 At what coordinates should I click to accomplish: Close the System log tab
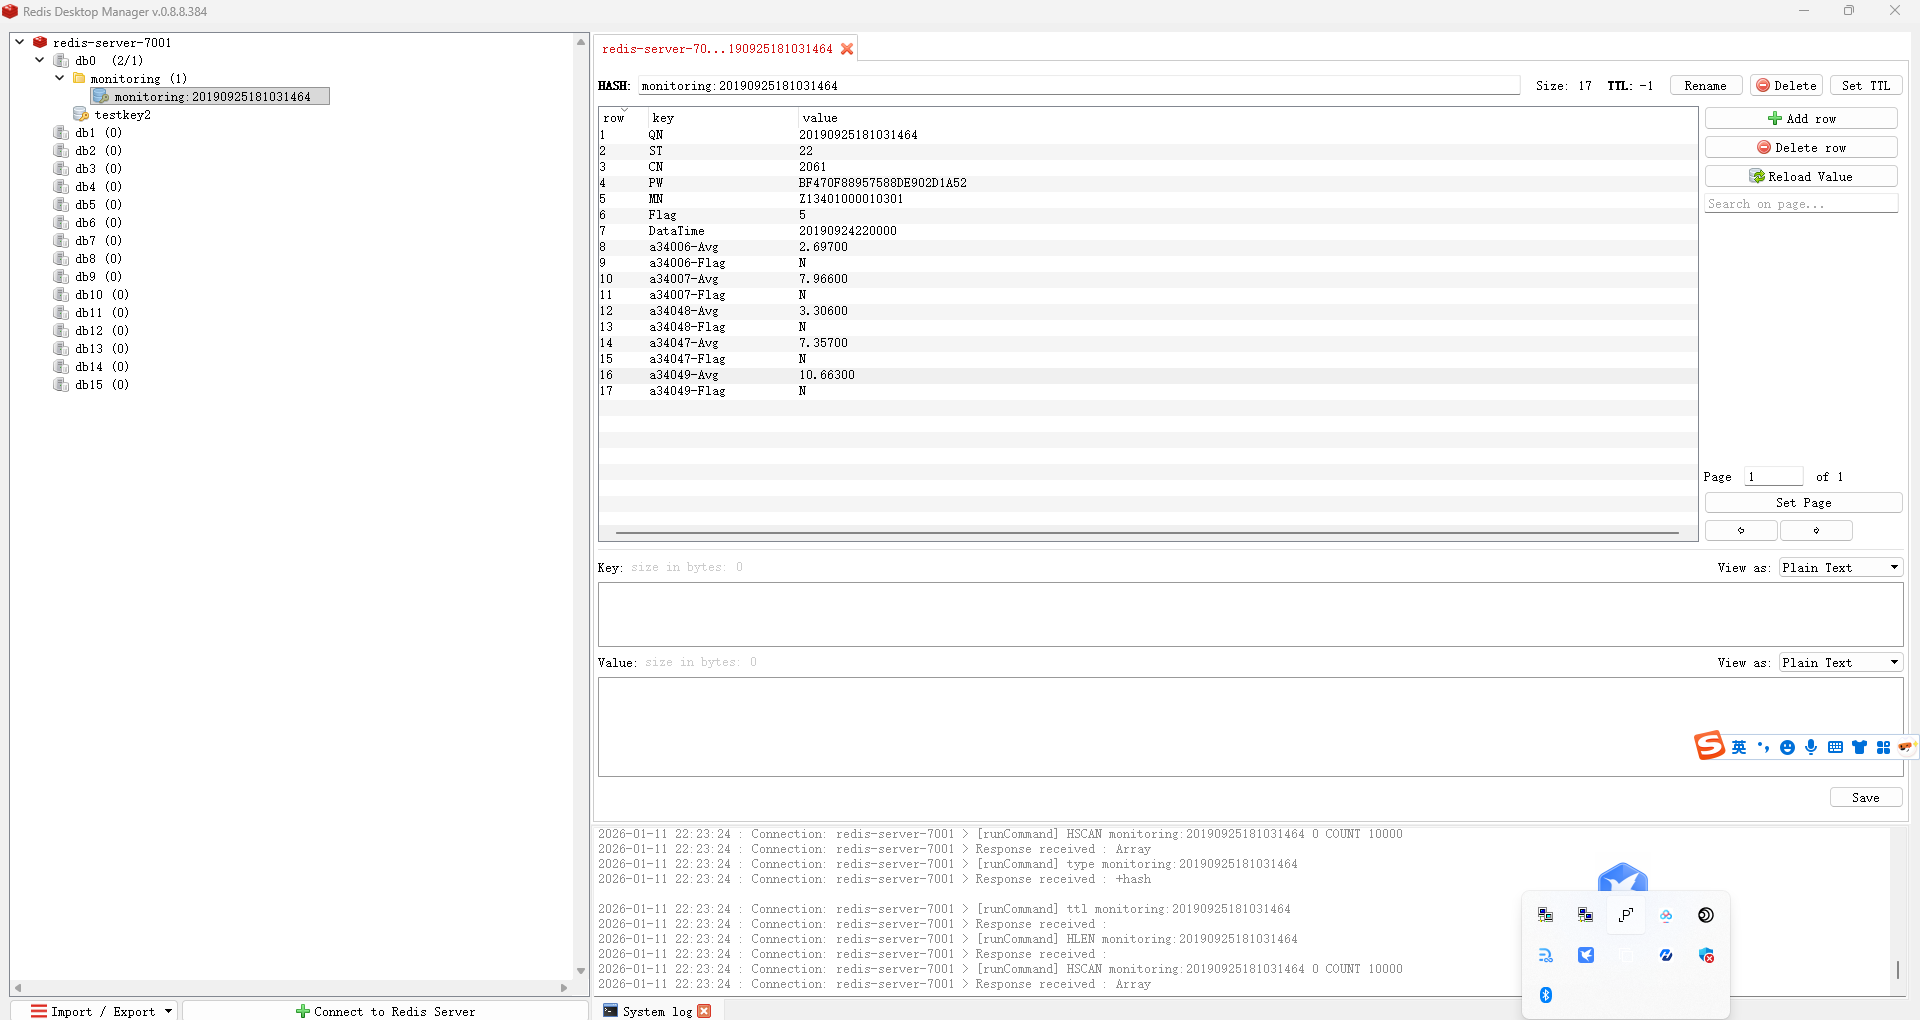click(704, 1011)
